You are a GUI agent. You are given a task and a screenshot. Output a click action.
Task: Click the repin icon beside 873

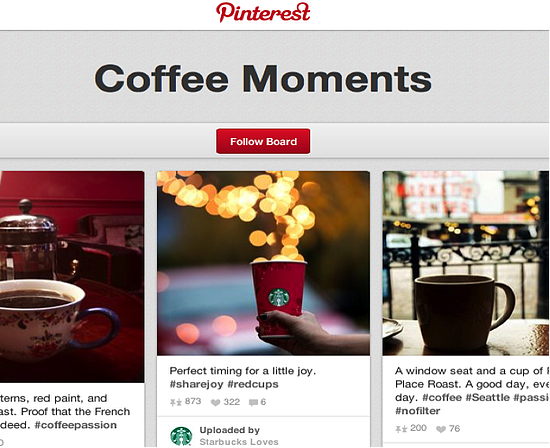pos(175,402)
